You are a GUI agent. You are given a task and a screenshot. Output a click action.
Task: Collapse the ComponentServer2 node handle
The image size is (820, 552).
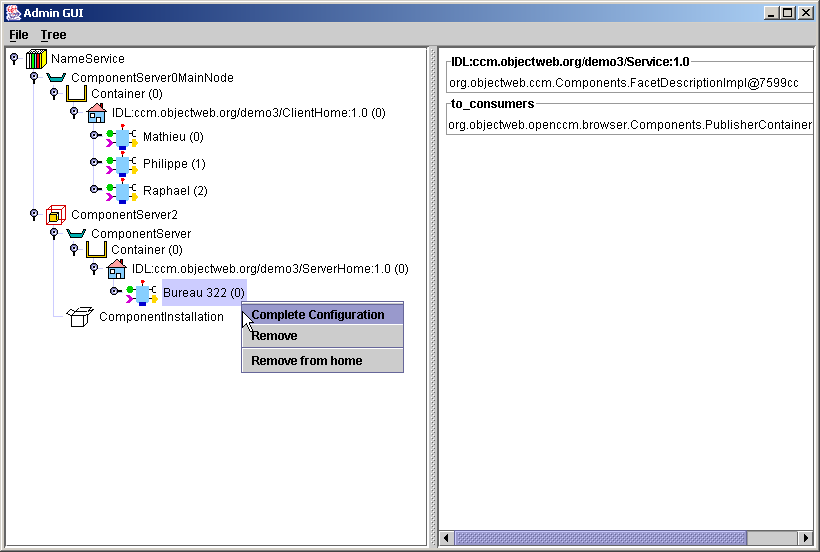[x=34, y=215]
